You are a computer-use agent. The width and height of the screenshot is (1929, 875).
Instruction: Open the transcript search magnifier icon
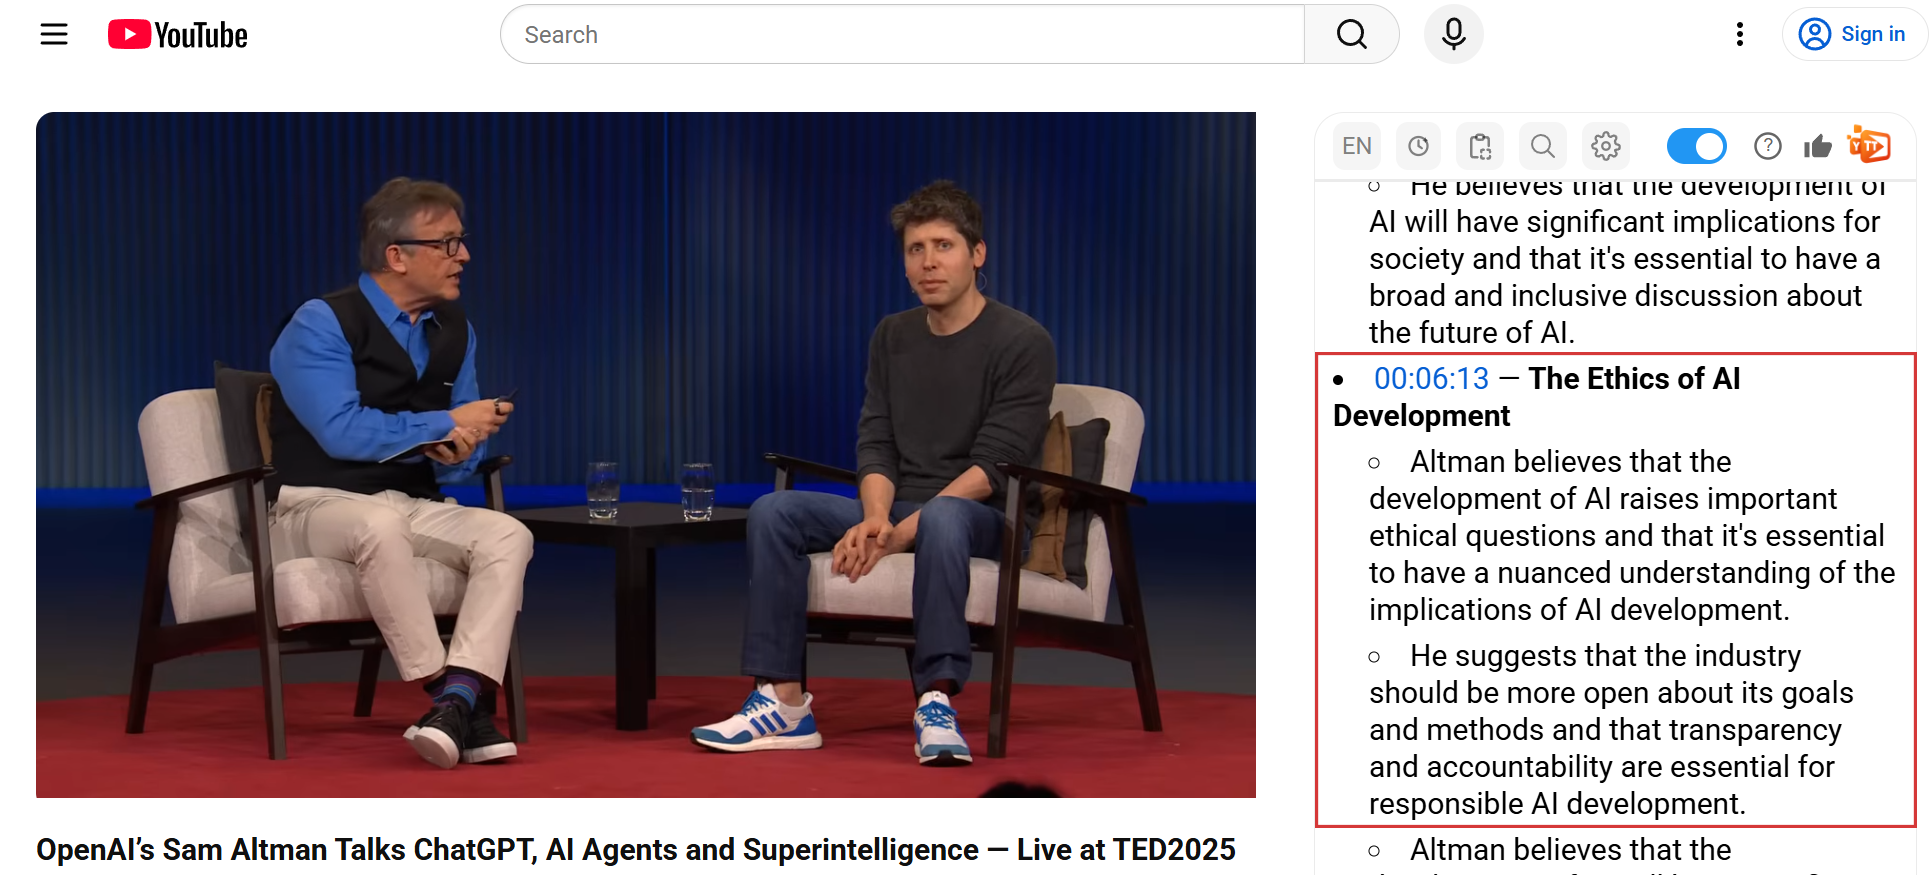click(1543, 147)
